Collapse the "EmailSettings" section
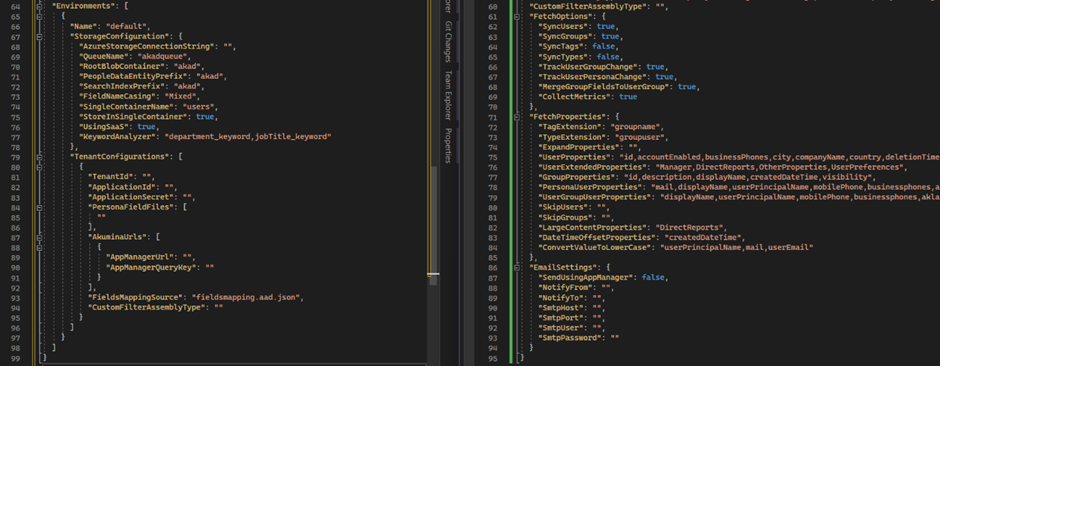 coord(515,267)
